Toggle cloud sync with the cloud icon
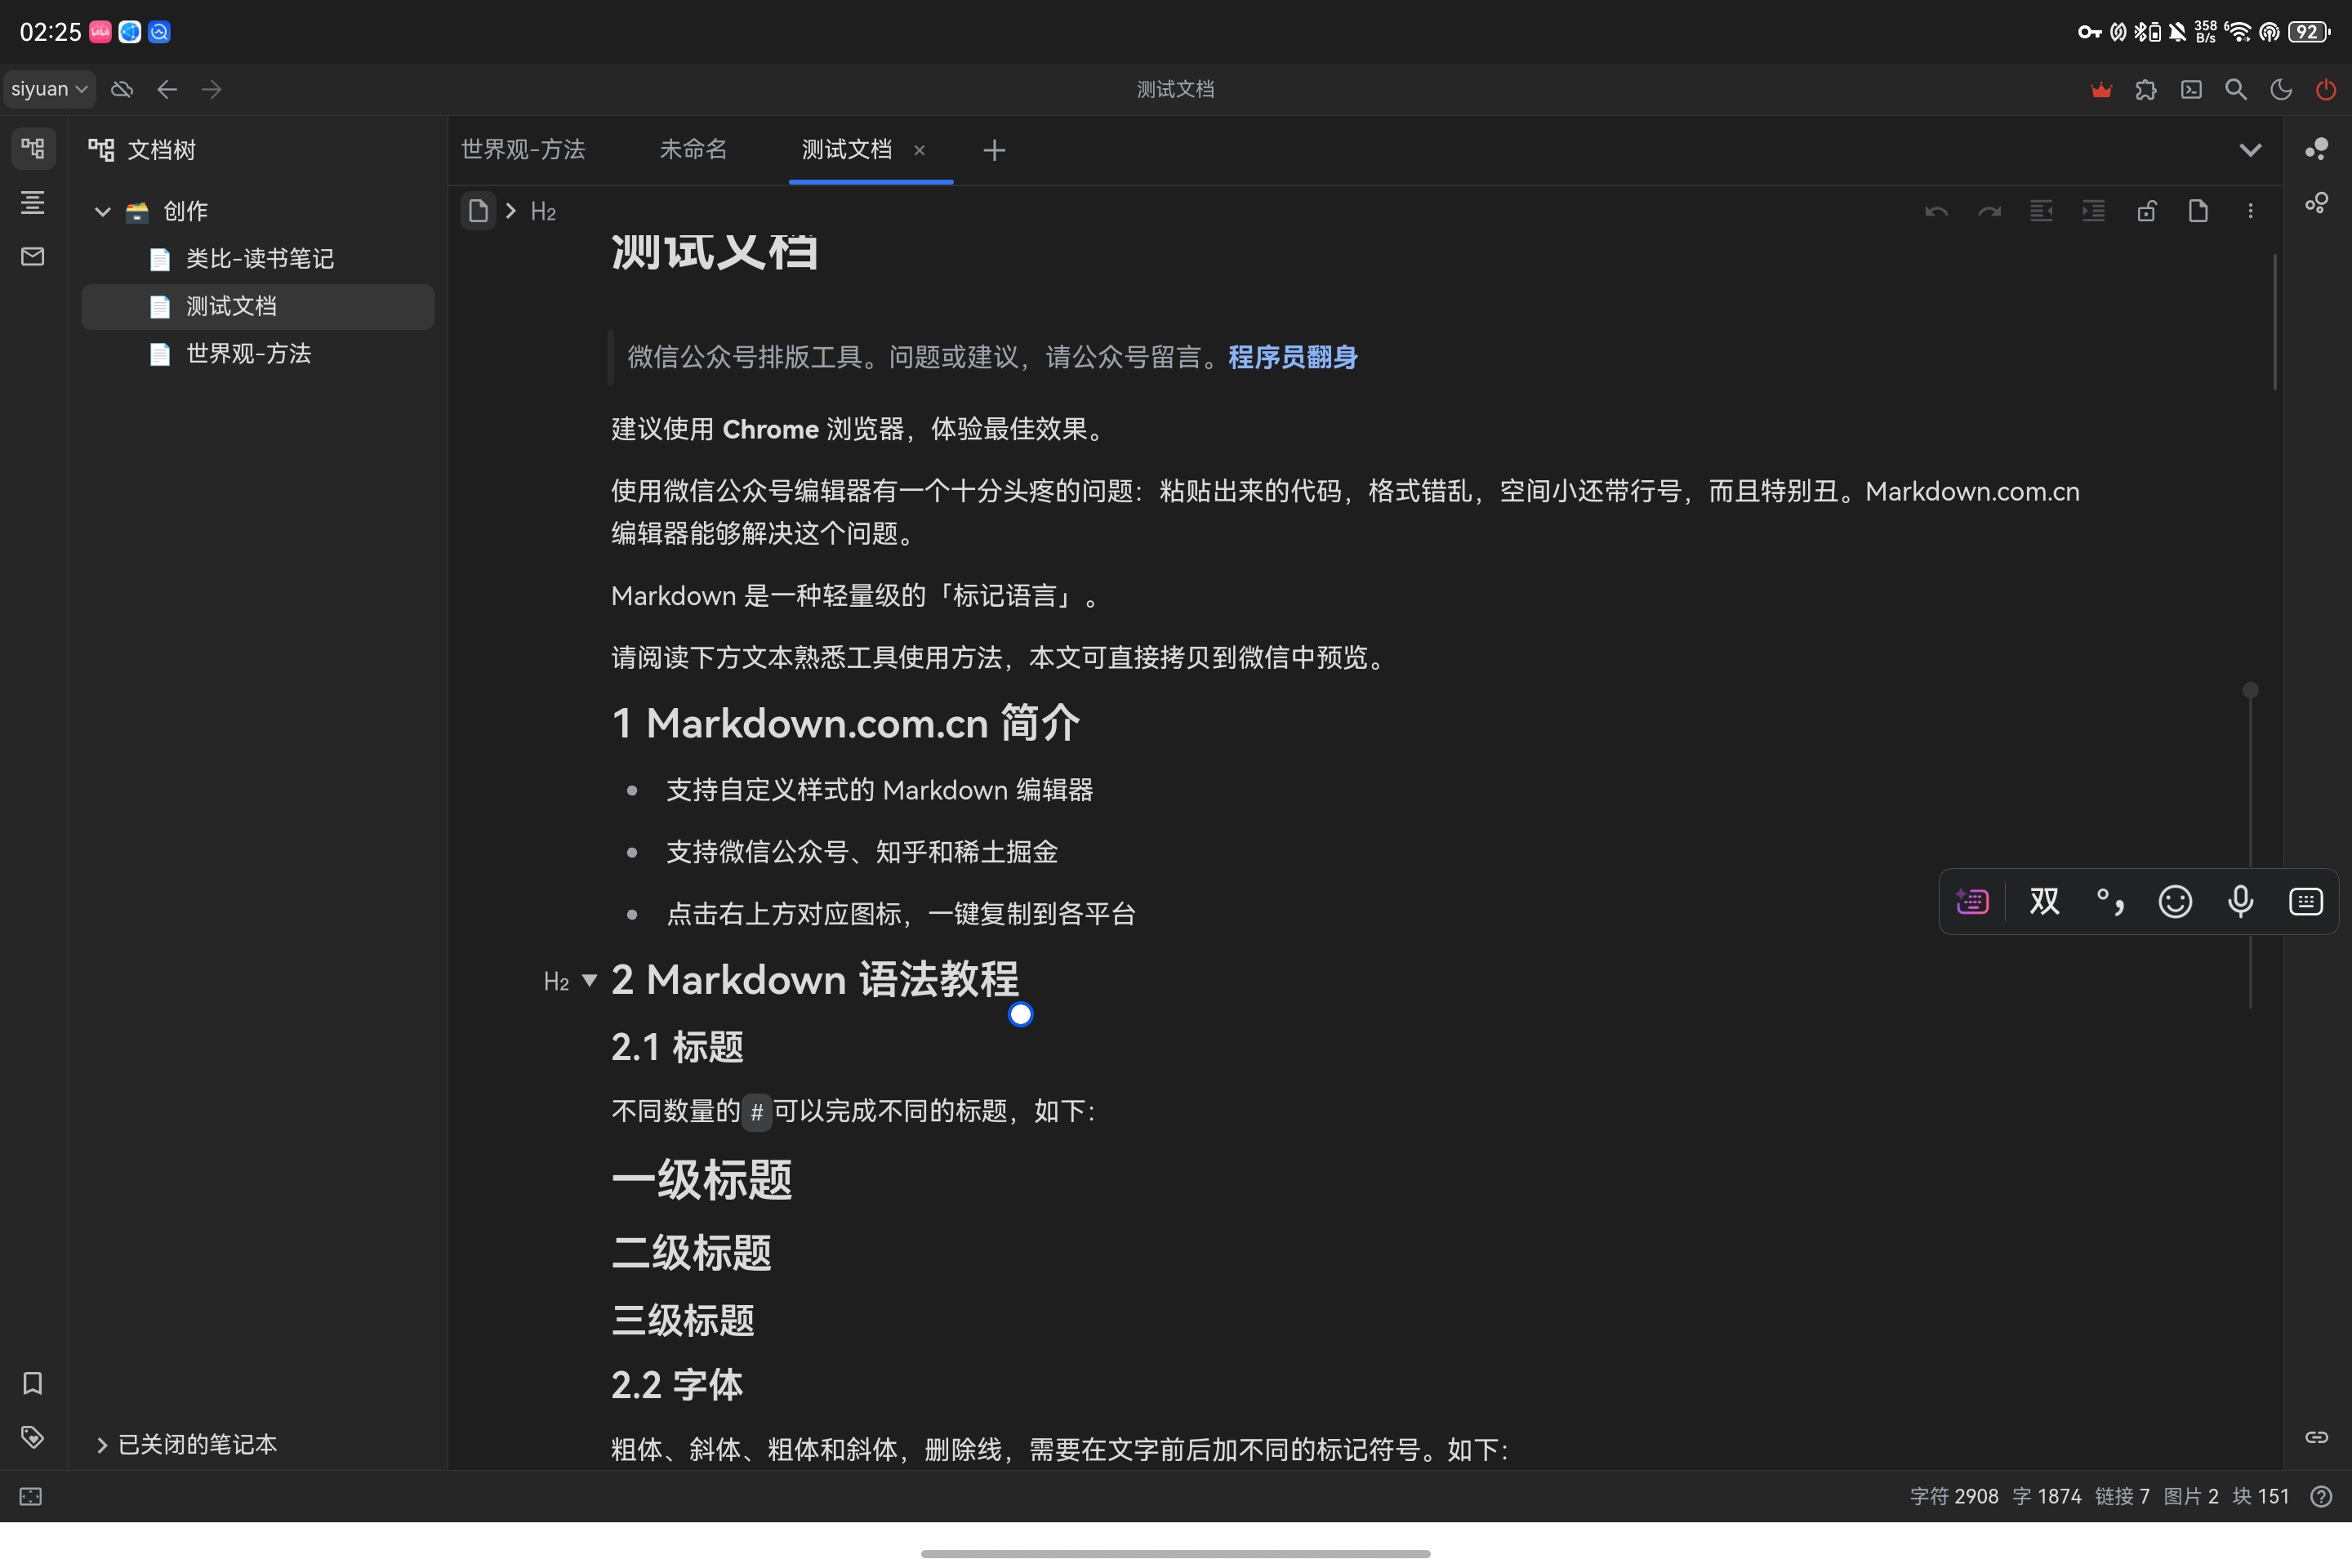This screenshot has height=1568, width=2352. [122, 89]
